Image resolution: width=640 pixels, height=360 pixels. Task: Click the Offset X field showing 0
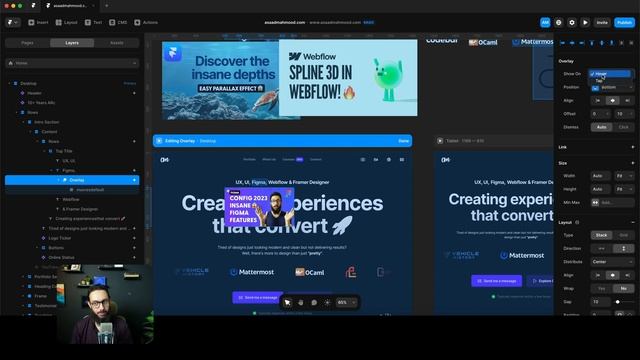601,114
